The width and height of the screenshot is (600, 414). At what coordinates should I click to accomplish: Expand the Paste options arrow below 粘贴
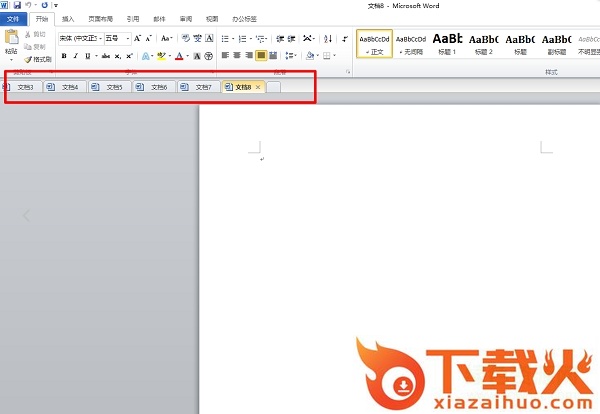11,60
